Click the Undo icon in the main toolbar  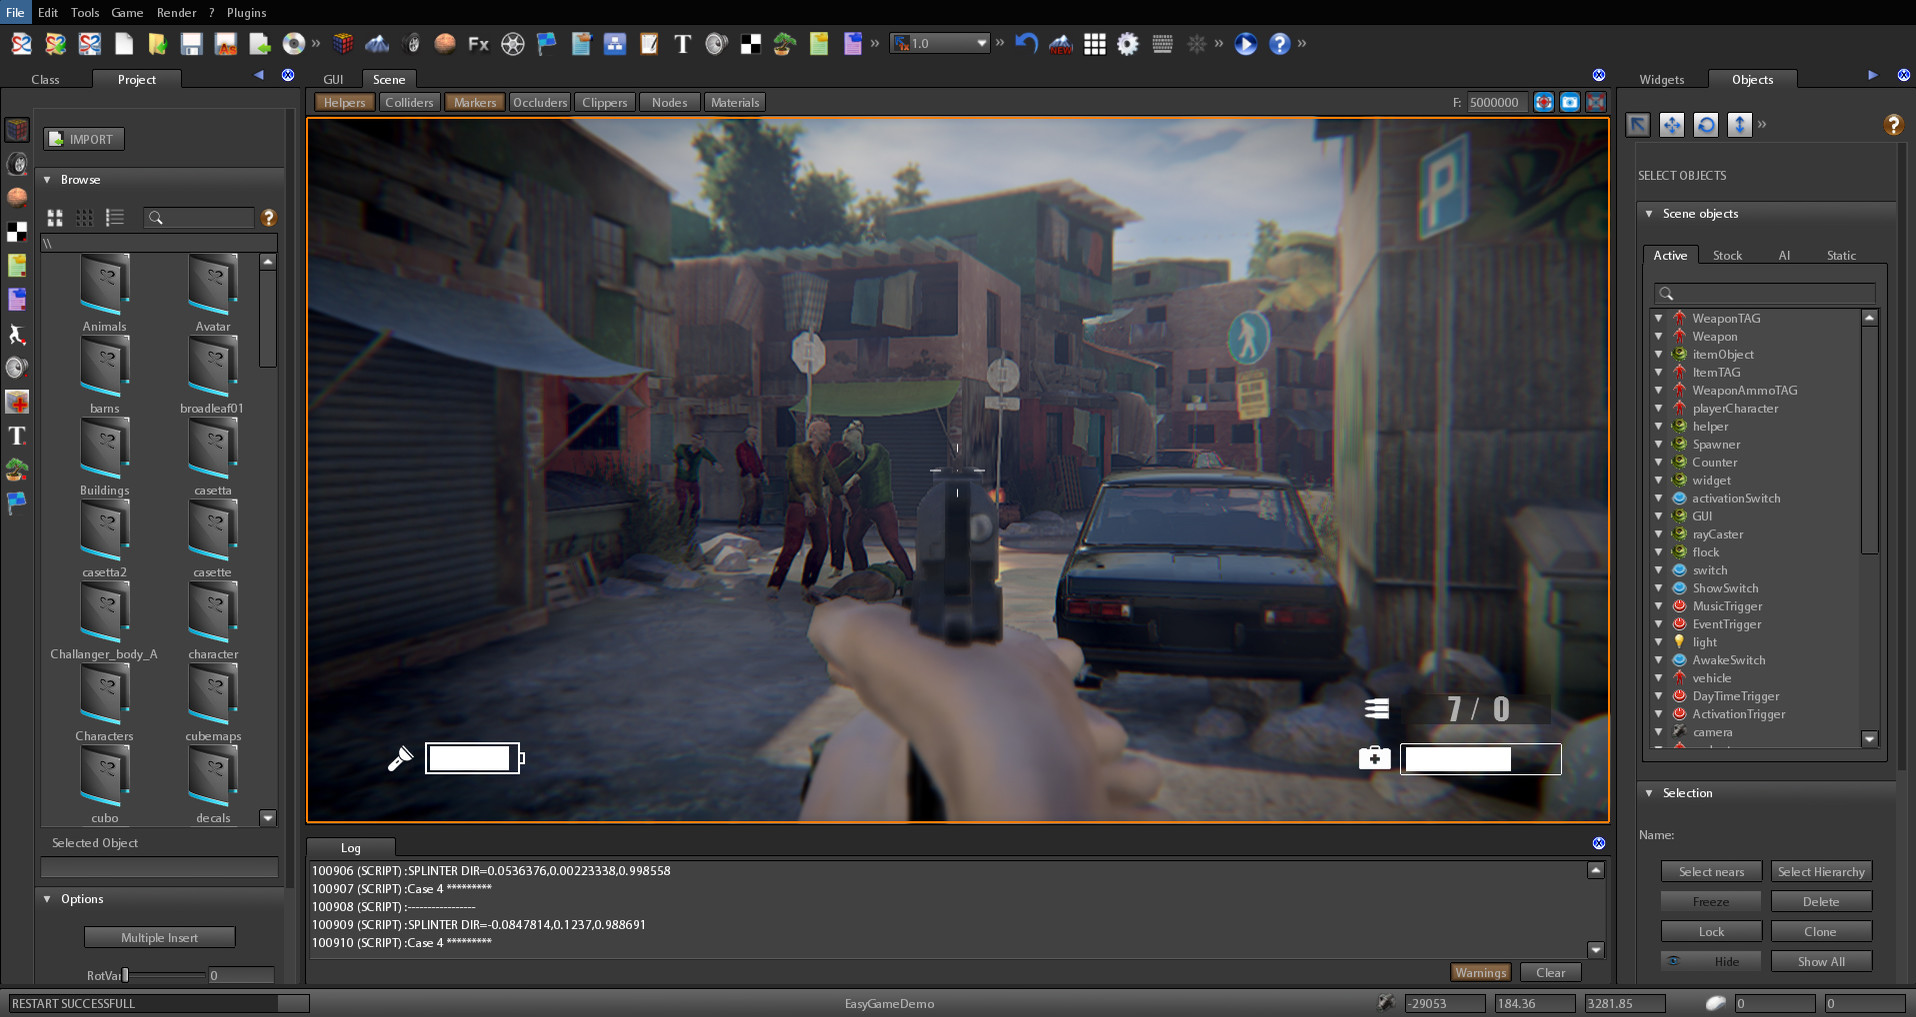pyautogui.click(x=1025, y=44)
